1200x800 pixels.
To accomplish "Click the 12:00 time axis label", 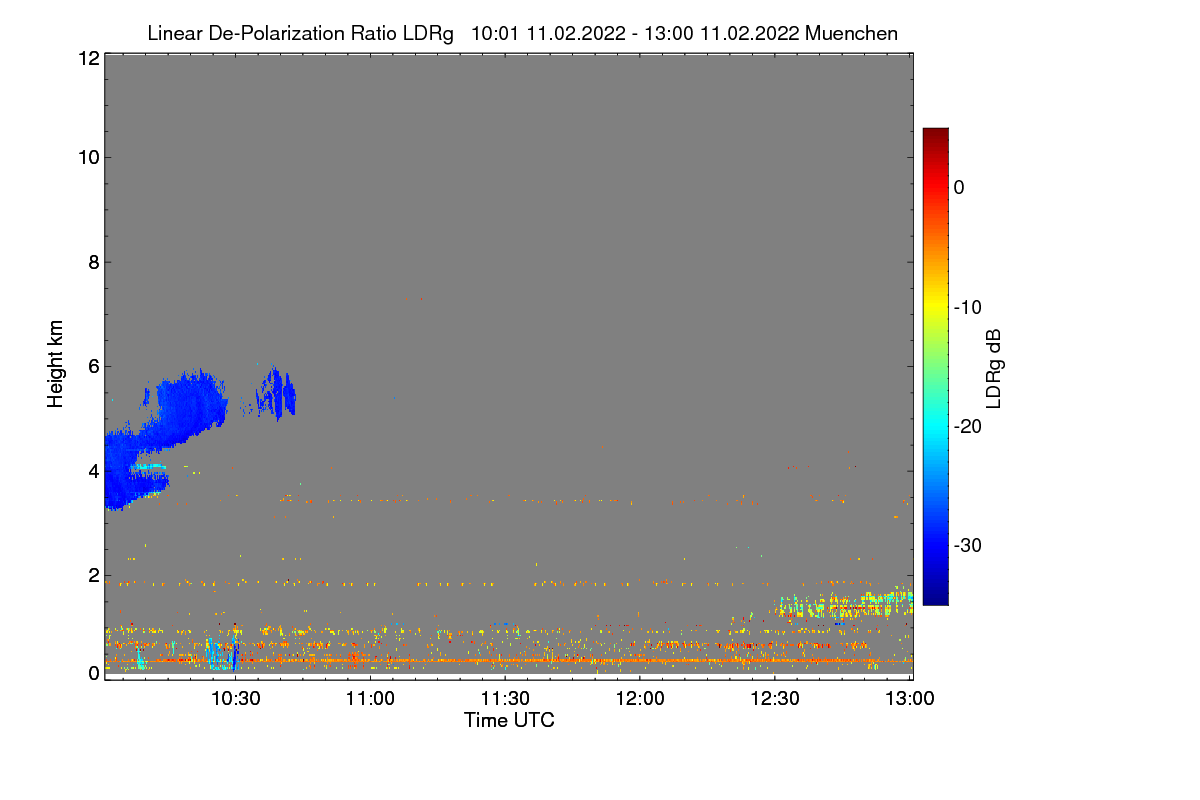I will click(640, 699).
